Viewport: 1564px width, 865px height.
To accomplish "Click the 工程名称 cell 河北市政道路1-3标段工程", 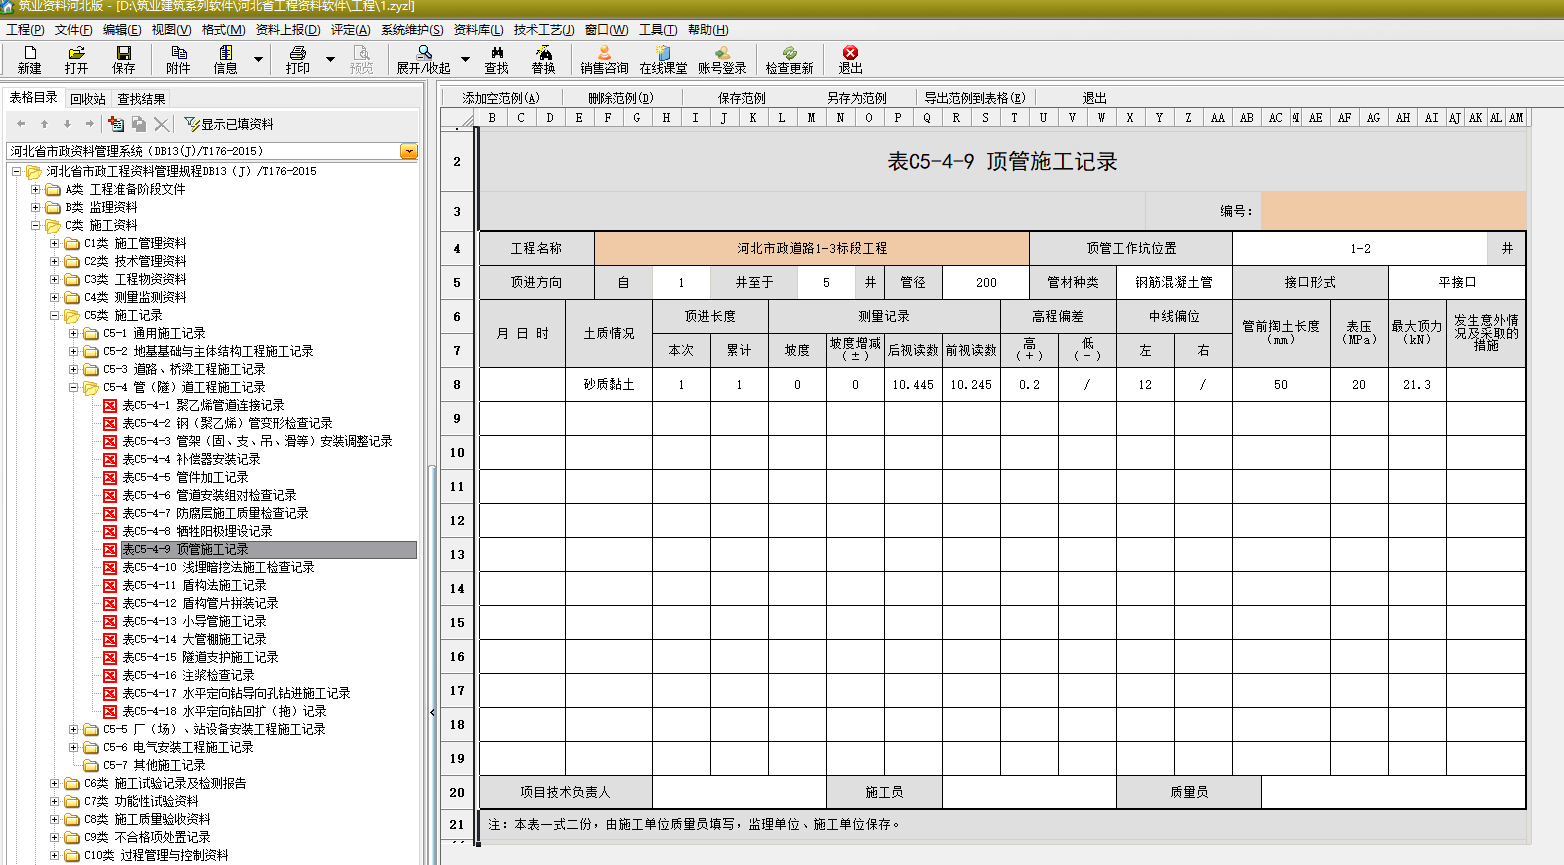I will click(x=812, y=248).
